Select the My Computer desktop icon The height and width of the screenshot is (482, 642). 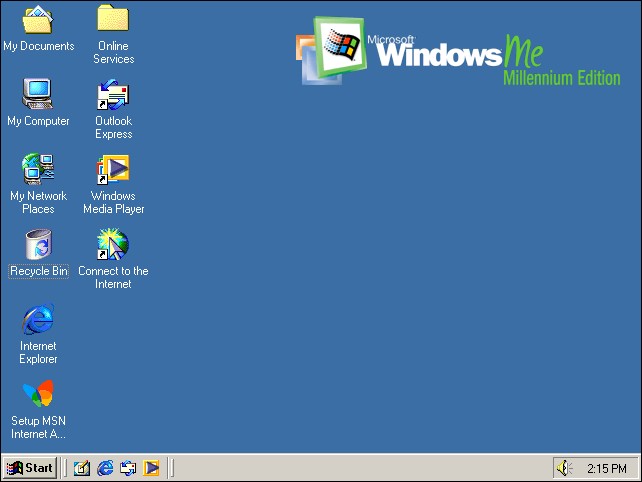[x=38, y=94]
